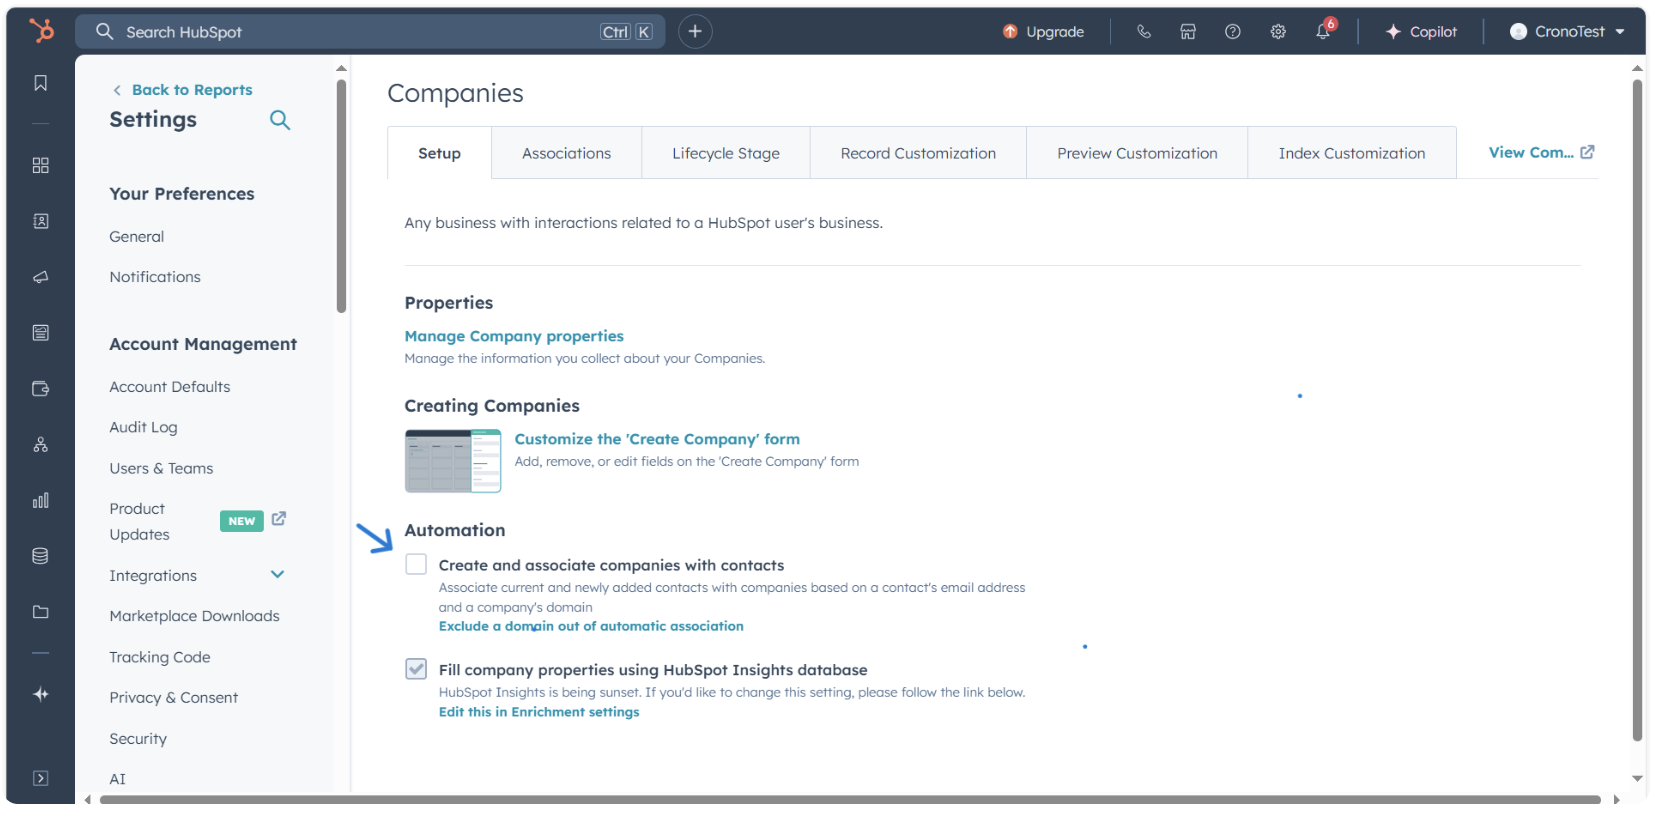Open the Record Customization tab
1660x818 pixels.
[918, 153]
